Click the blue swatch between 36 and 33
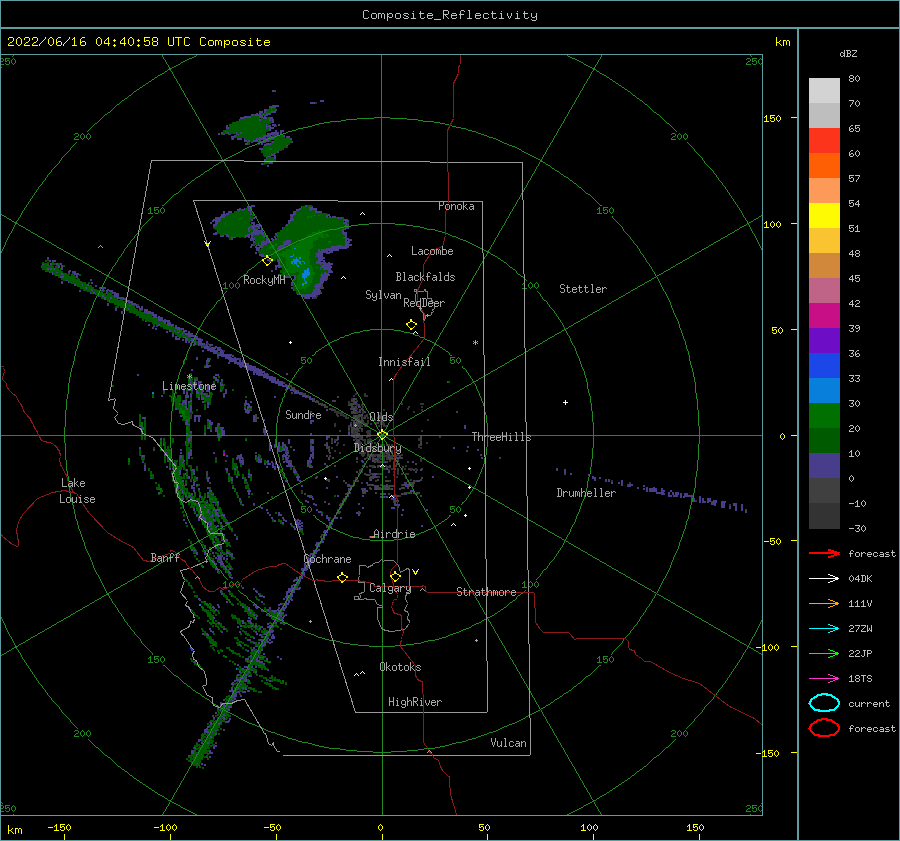Image resolution: width=900 pixels, height=841 pixels. [x=824, y=366]
